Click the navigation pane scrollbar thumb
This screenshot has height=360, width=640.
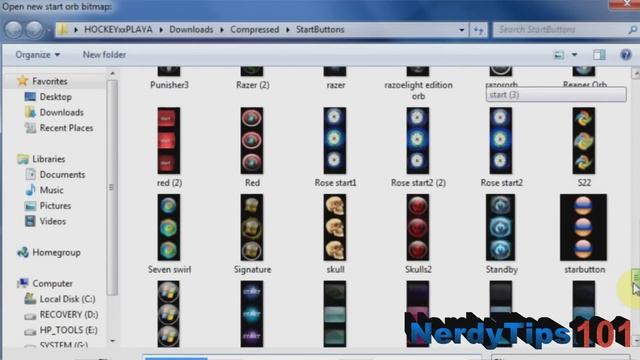pos(112,187)
